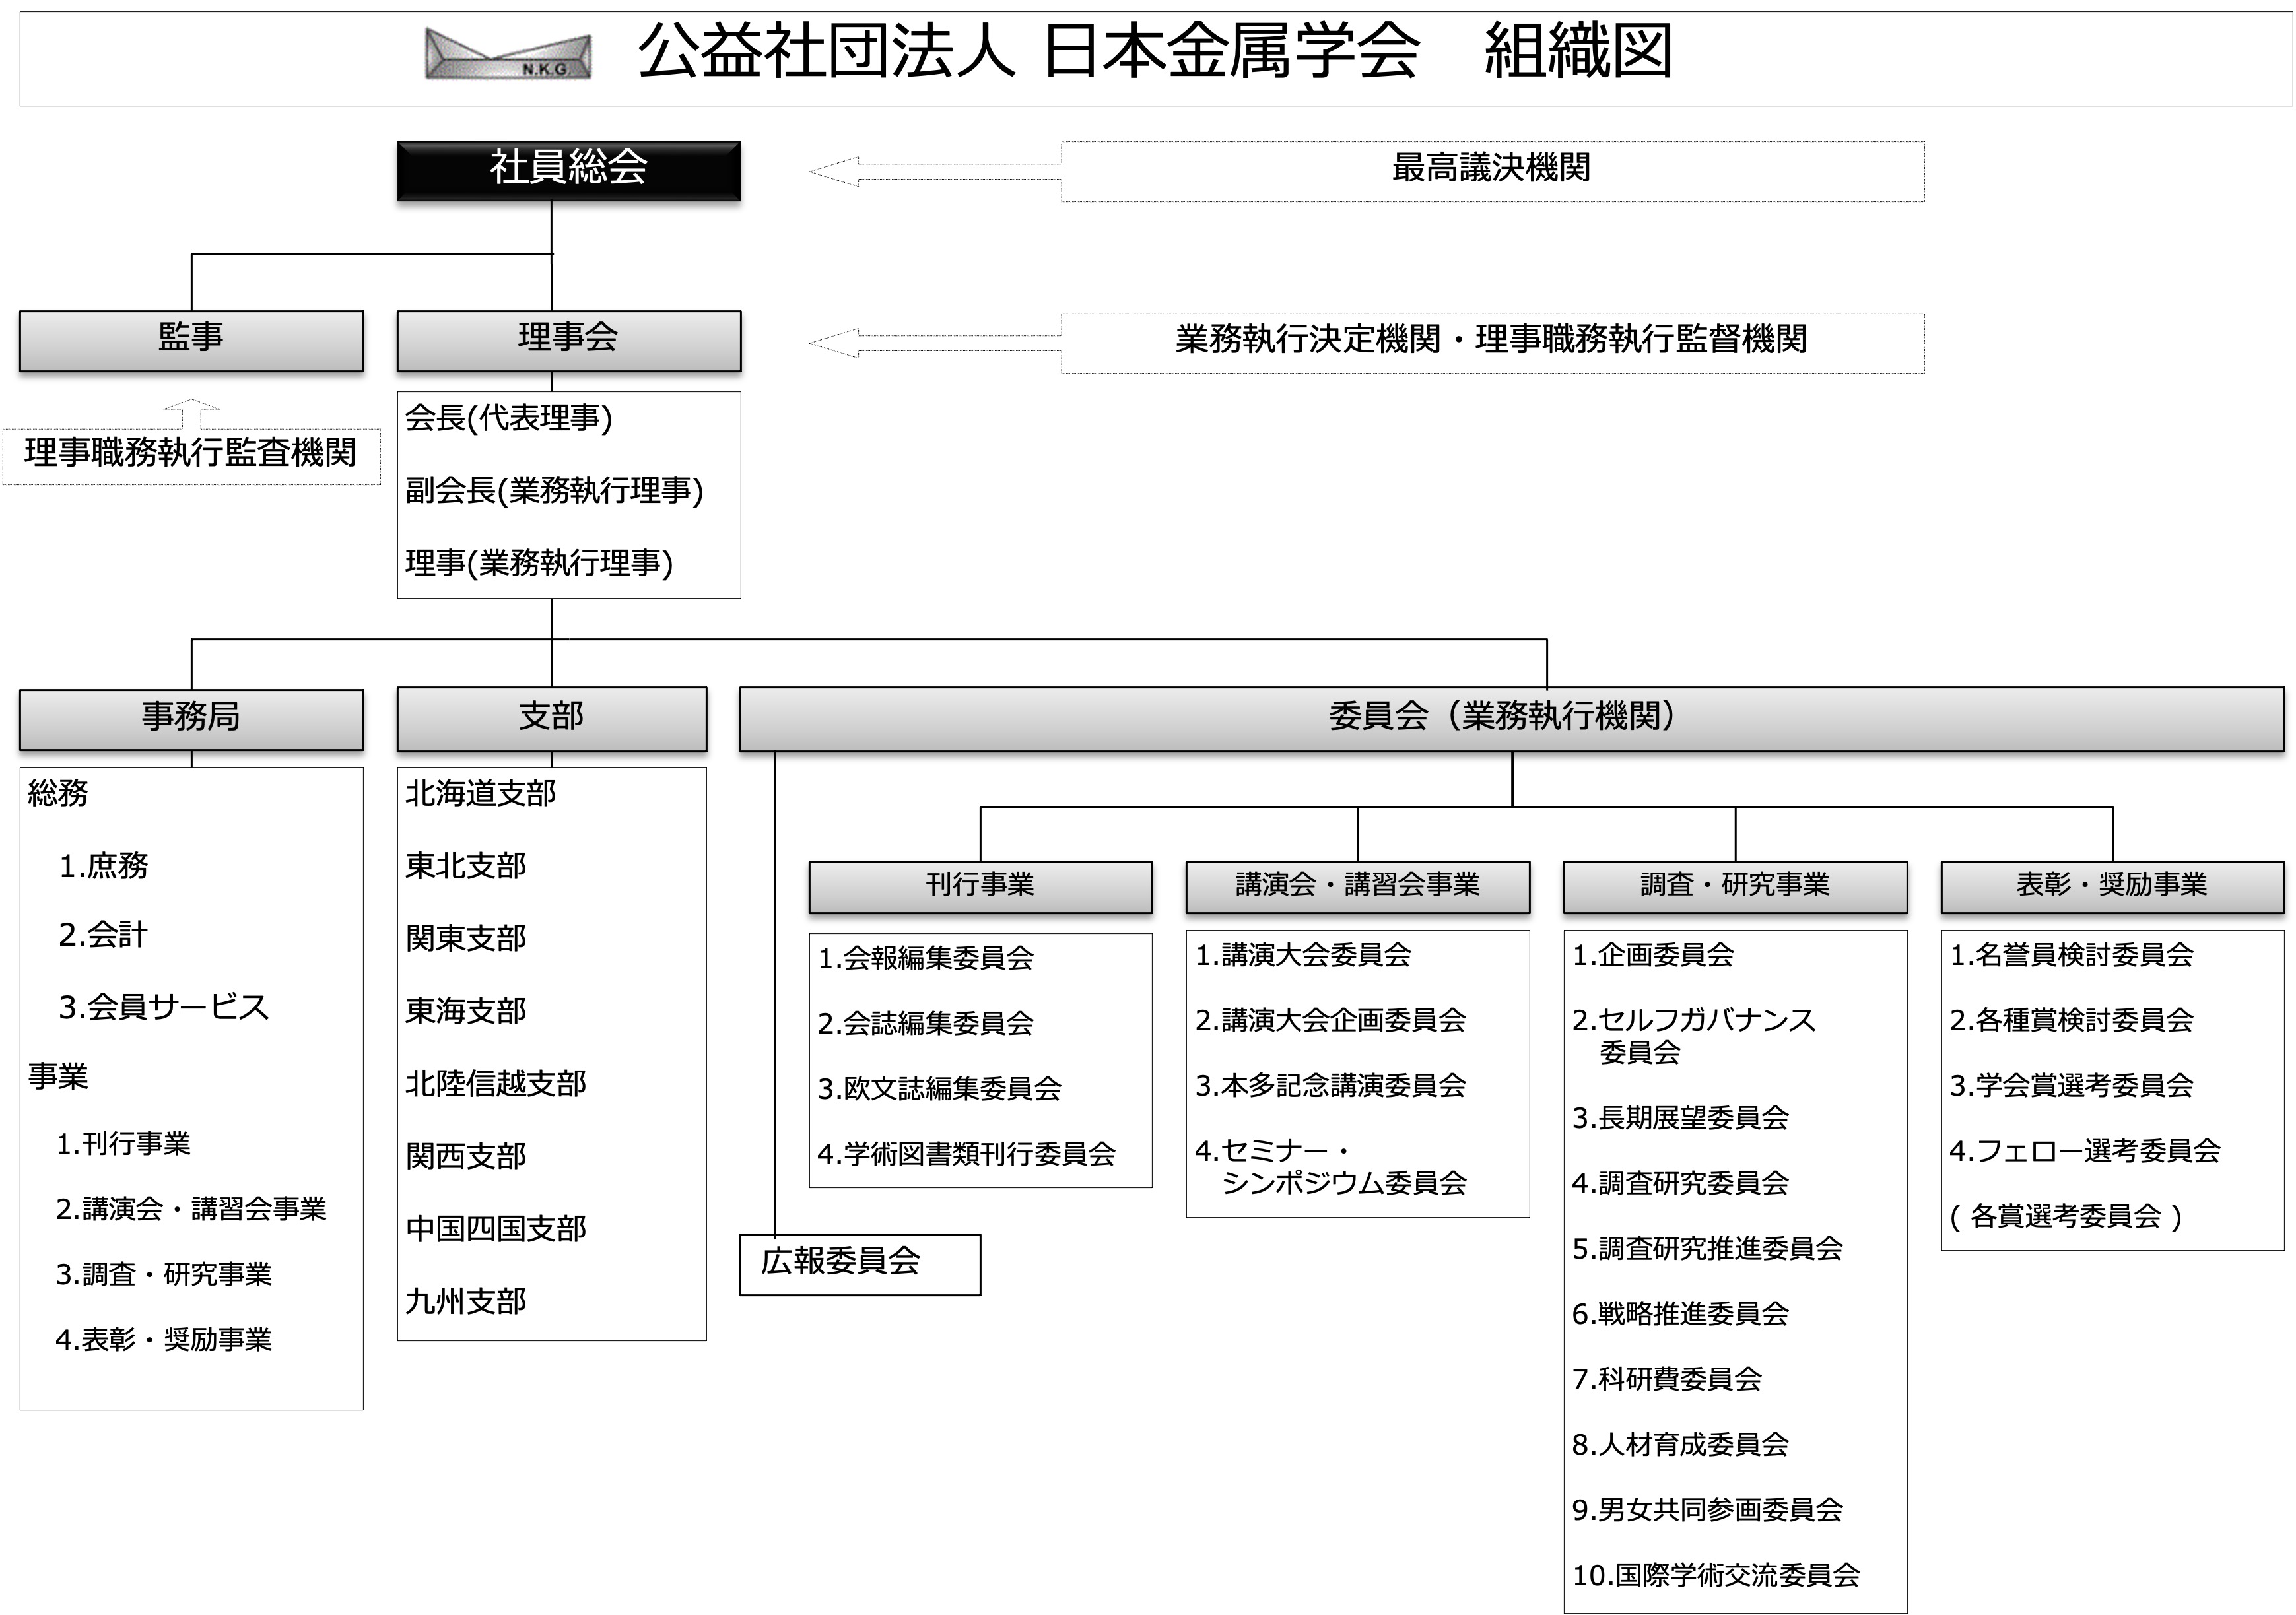Image resolution: width=2296 pixels, height=1615 pixels.
Task: Click 3.欧文誌編集委員会
Action: coord(940,1089)
